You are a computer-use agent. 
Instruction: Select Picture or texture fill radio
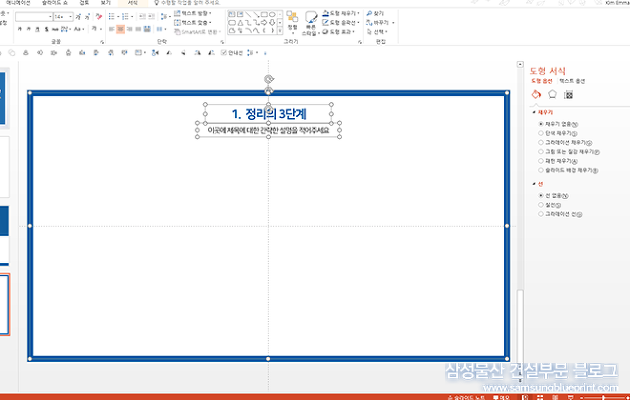click(x=541, y=151)
